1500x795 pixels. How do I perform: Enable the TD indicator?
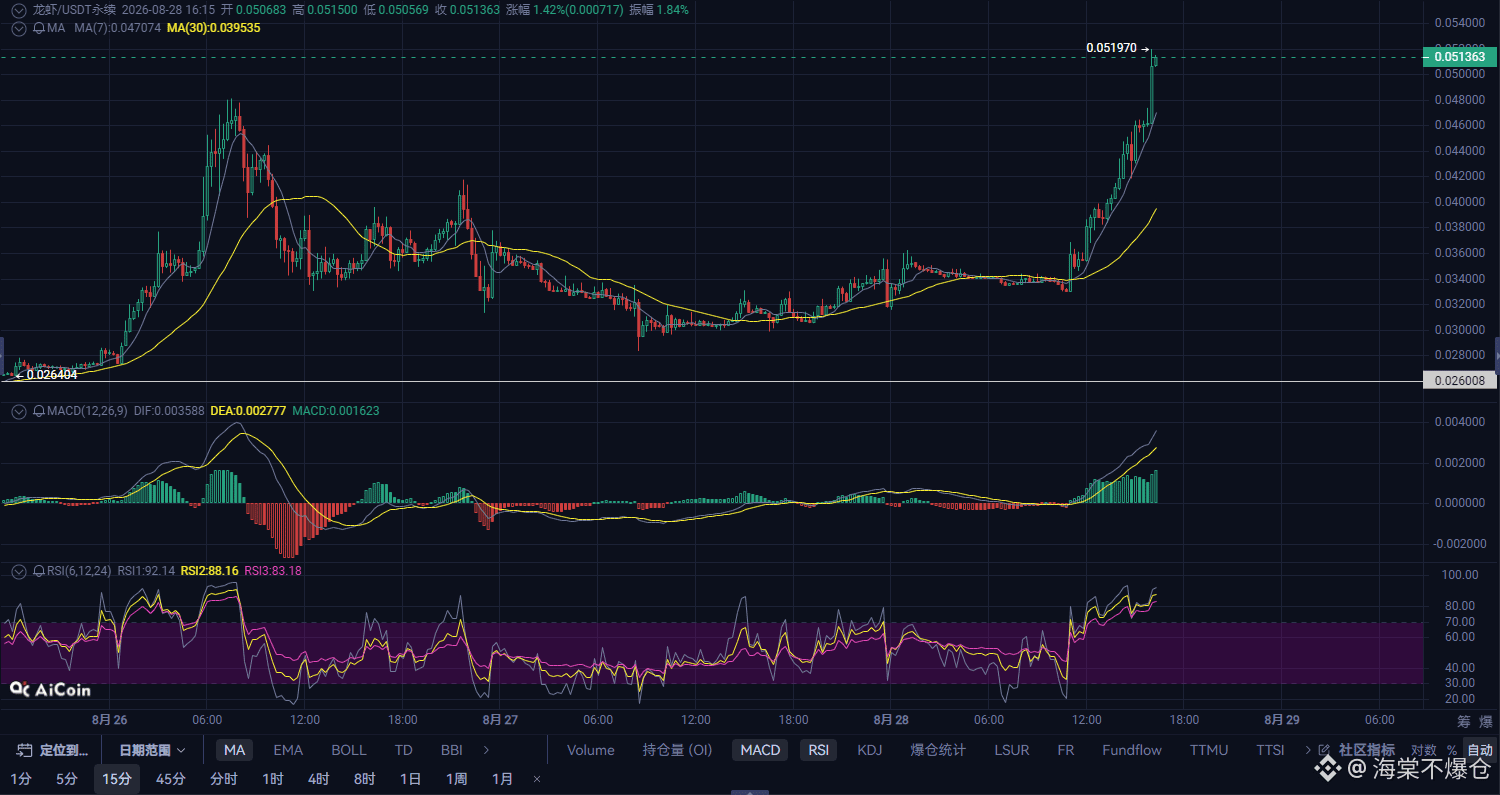pyautogui.click(x=404, y=750)
